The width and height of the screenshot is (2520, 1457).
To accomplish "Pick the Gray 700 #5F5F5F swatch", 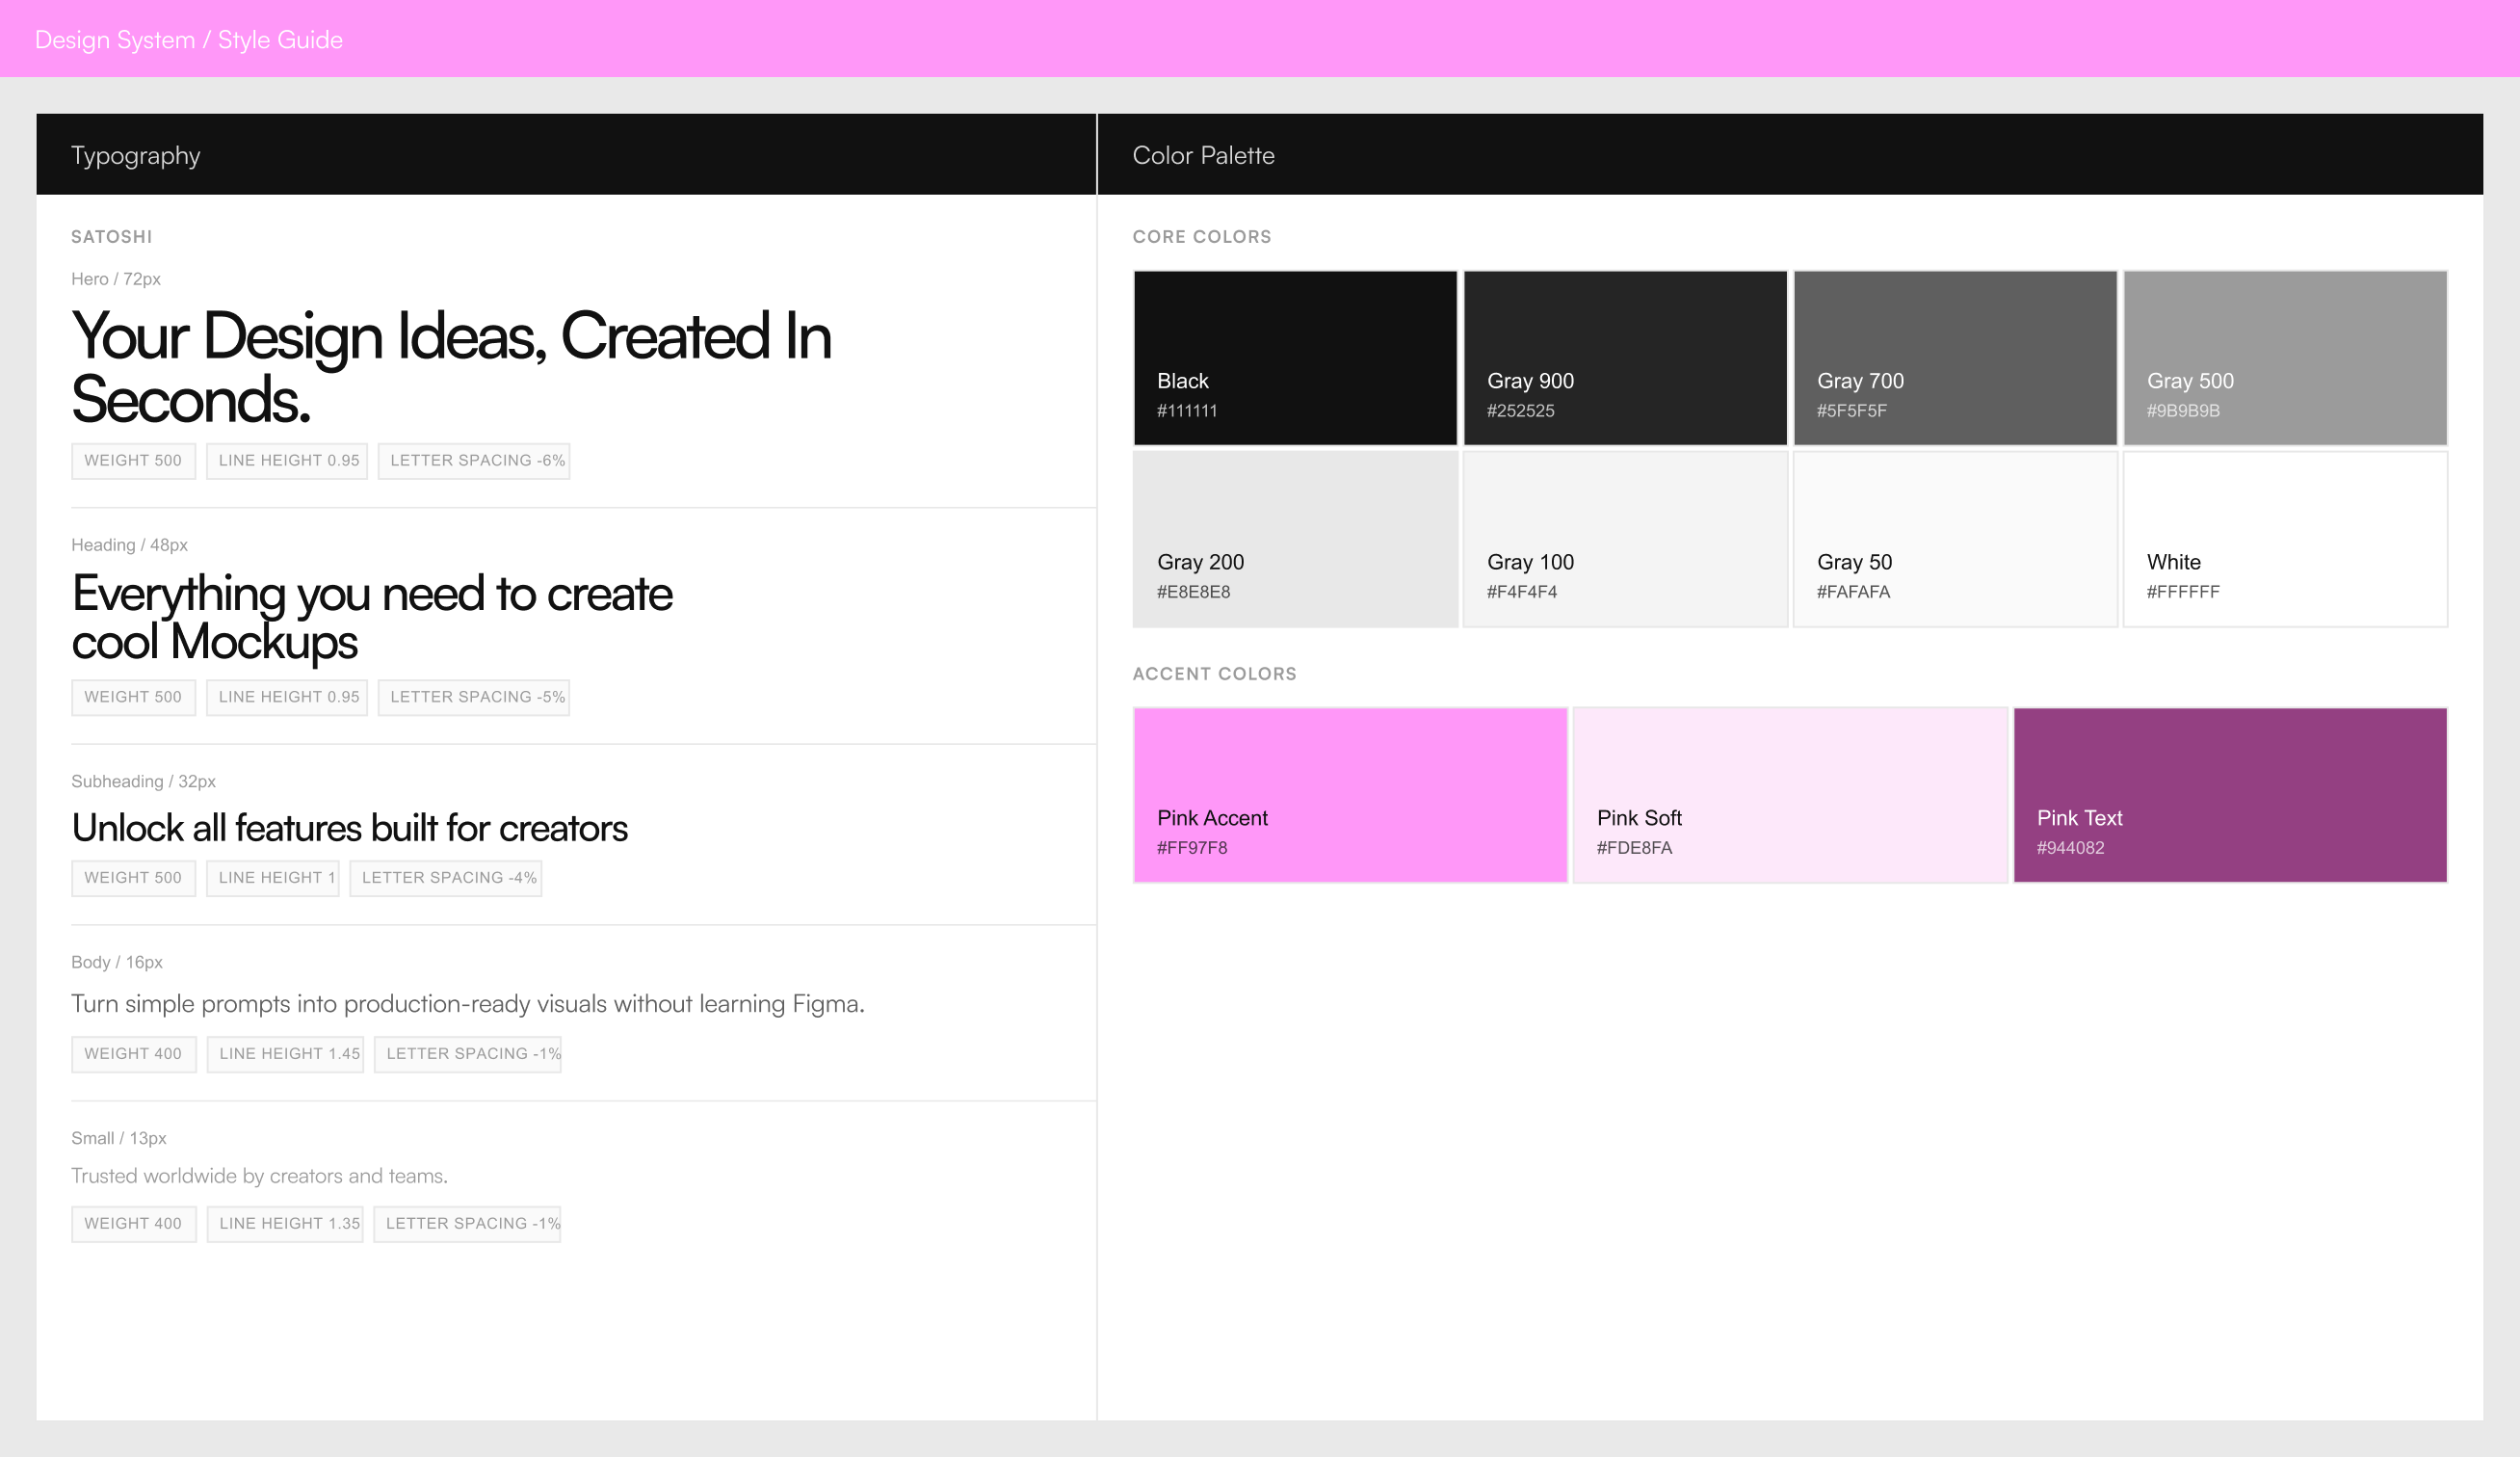I will coord(1955,358).
